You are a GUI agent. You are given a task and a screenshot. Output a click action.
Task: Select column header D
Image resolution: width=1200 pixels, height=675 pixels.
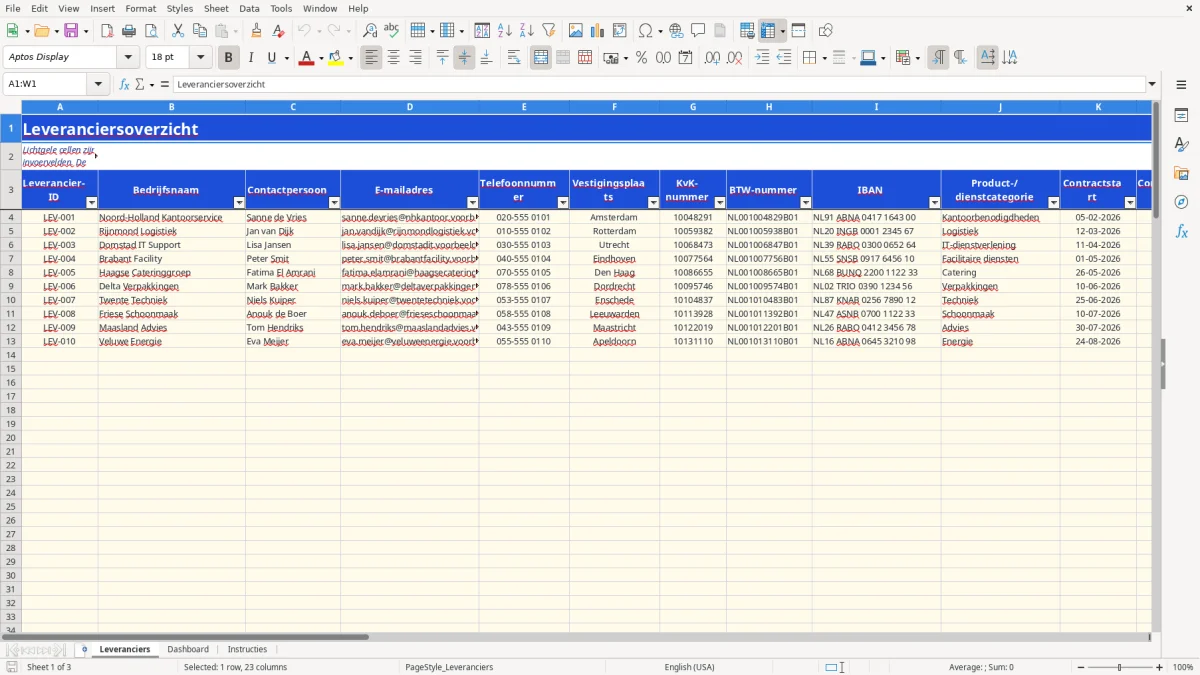(x=410, y=107)
